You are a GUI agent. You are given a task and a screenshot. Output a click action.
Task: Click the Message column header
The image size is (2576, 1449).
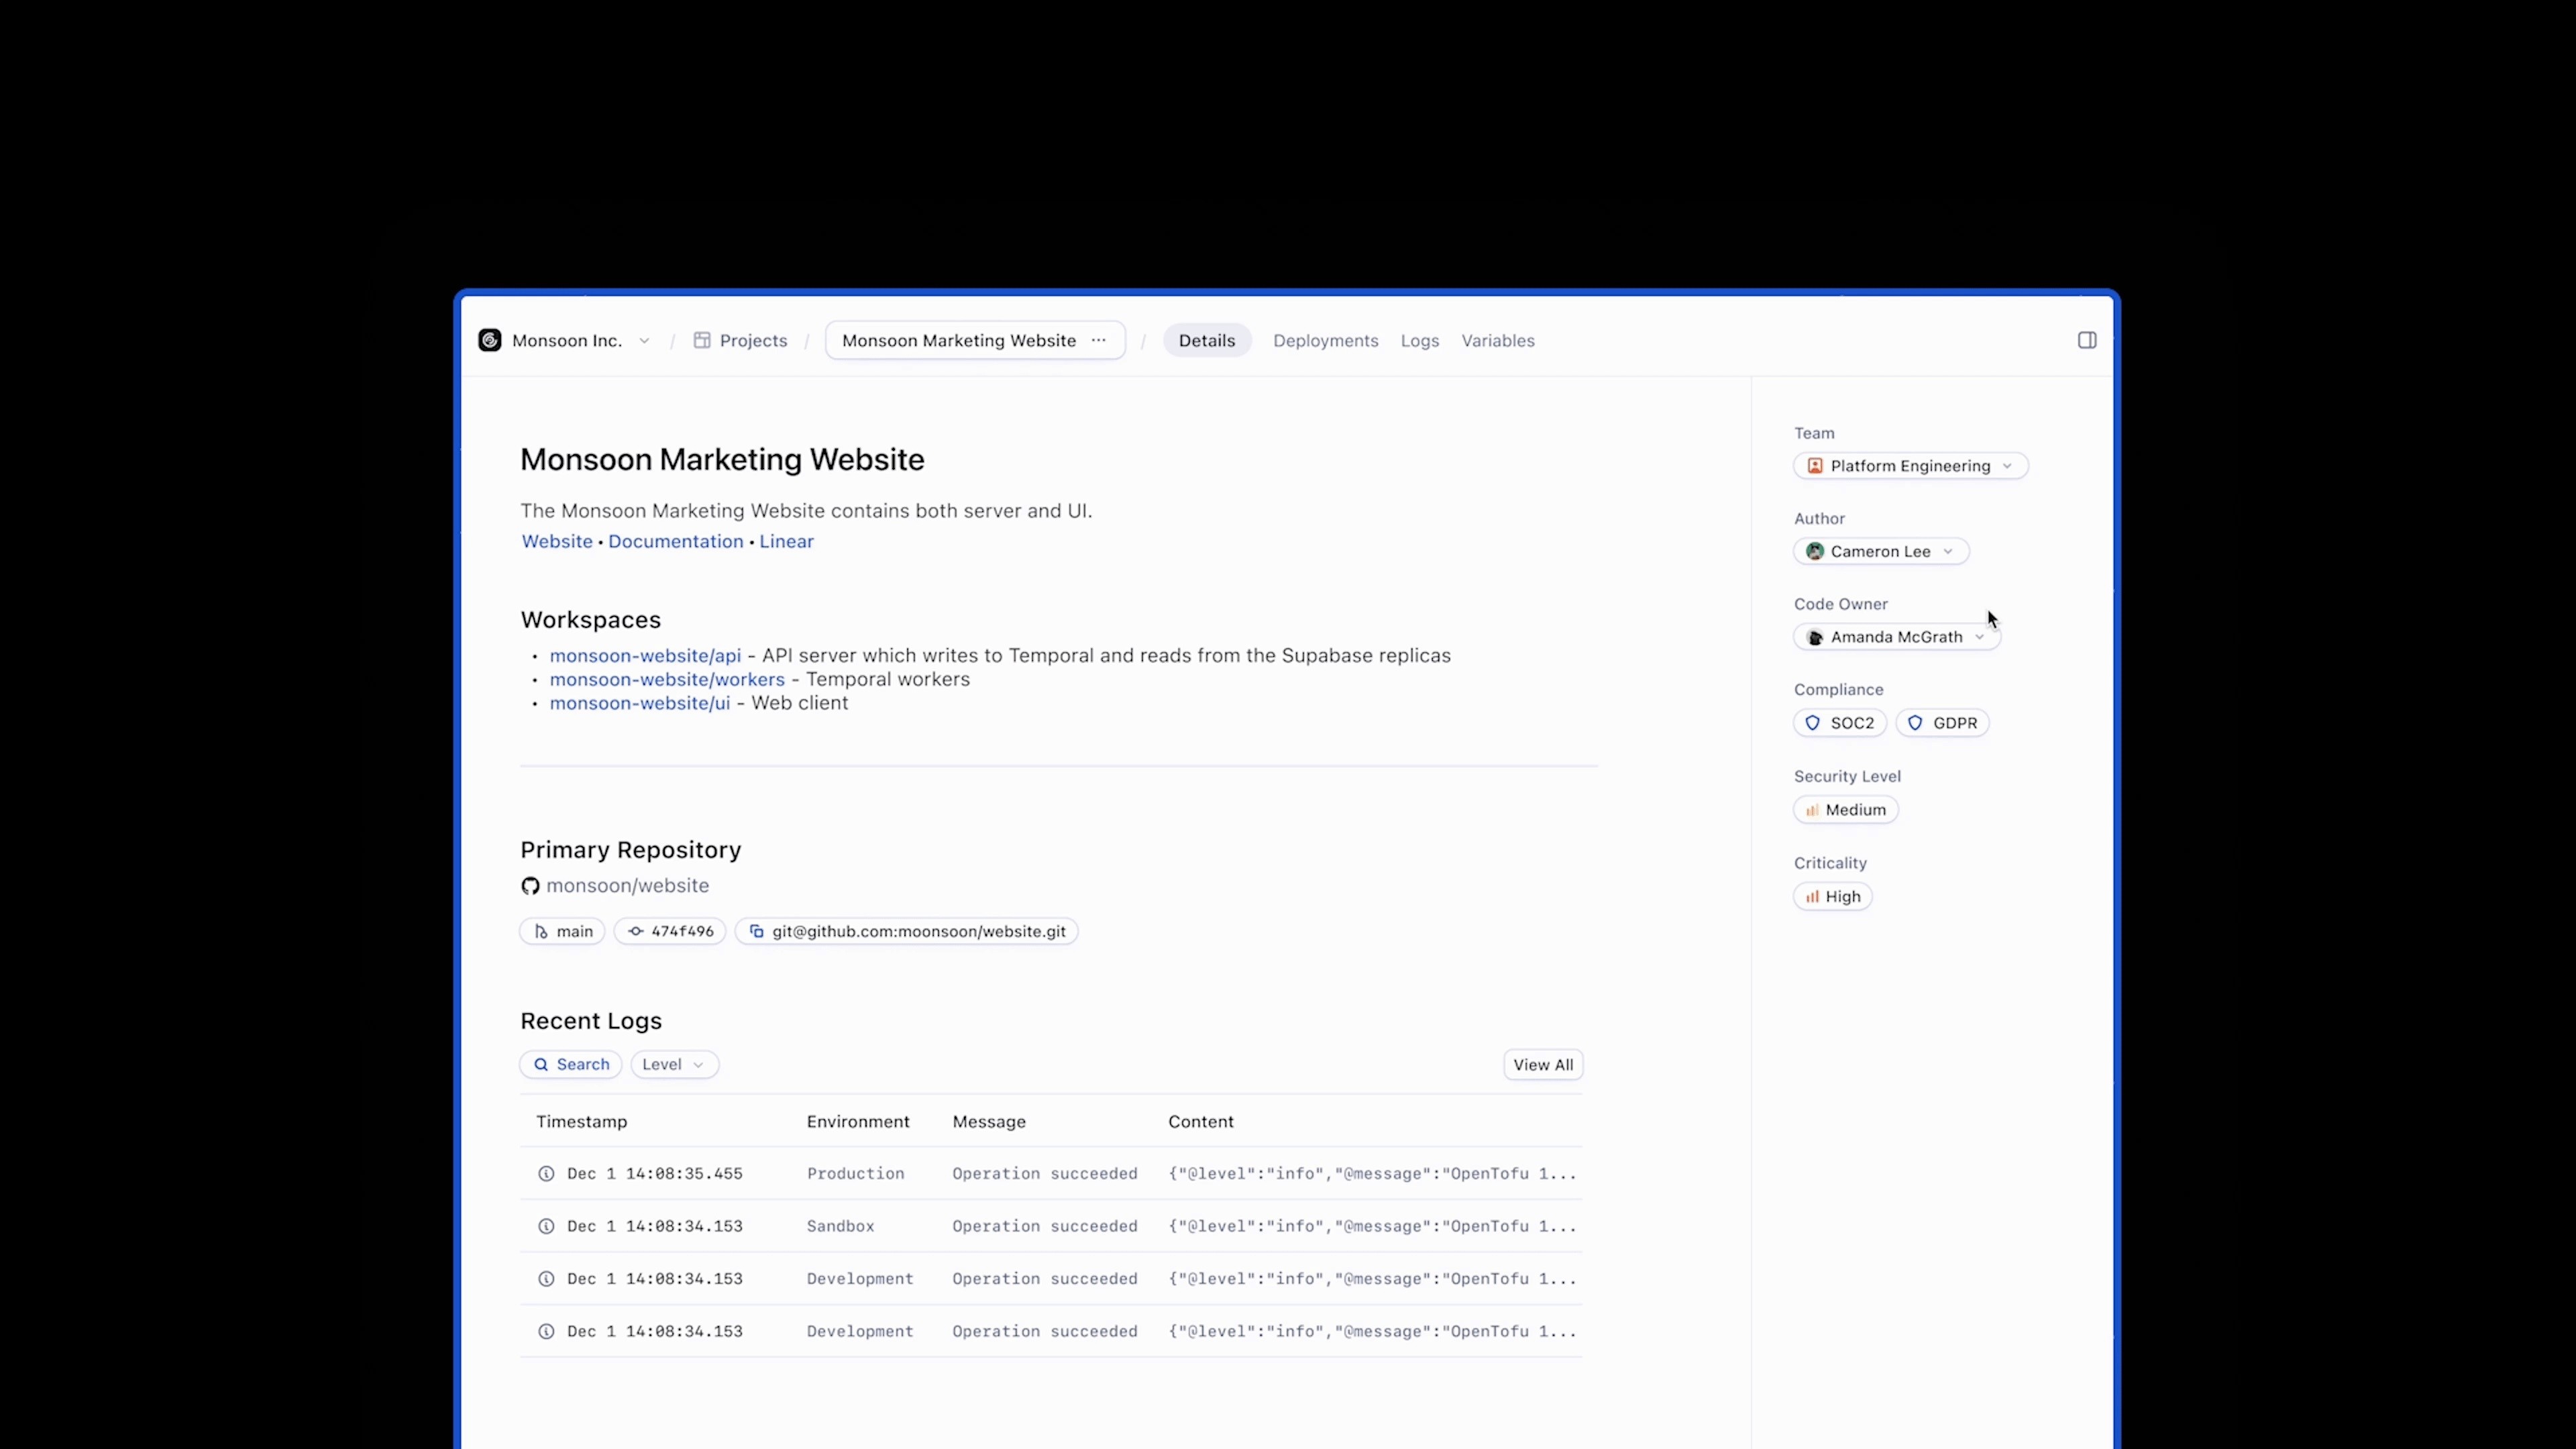coord(989,1121)
